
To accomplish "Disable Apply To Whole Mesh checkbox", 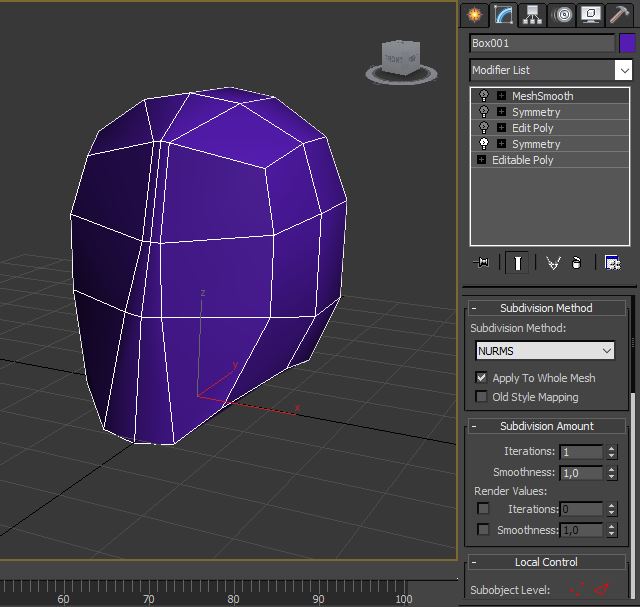I will (482, 378).
